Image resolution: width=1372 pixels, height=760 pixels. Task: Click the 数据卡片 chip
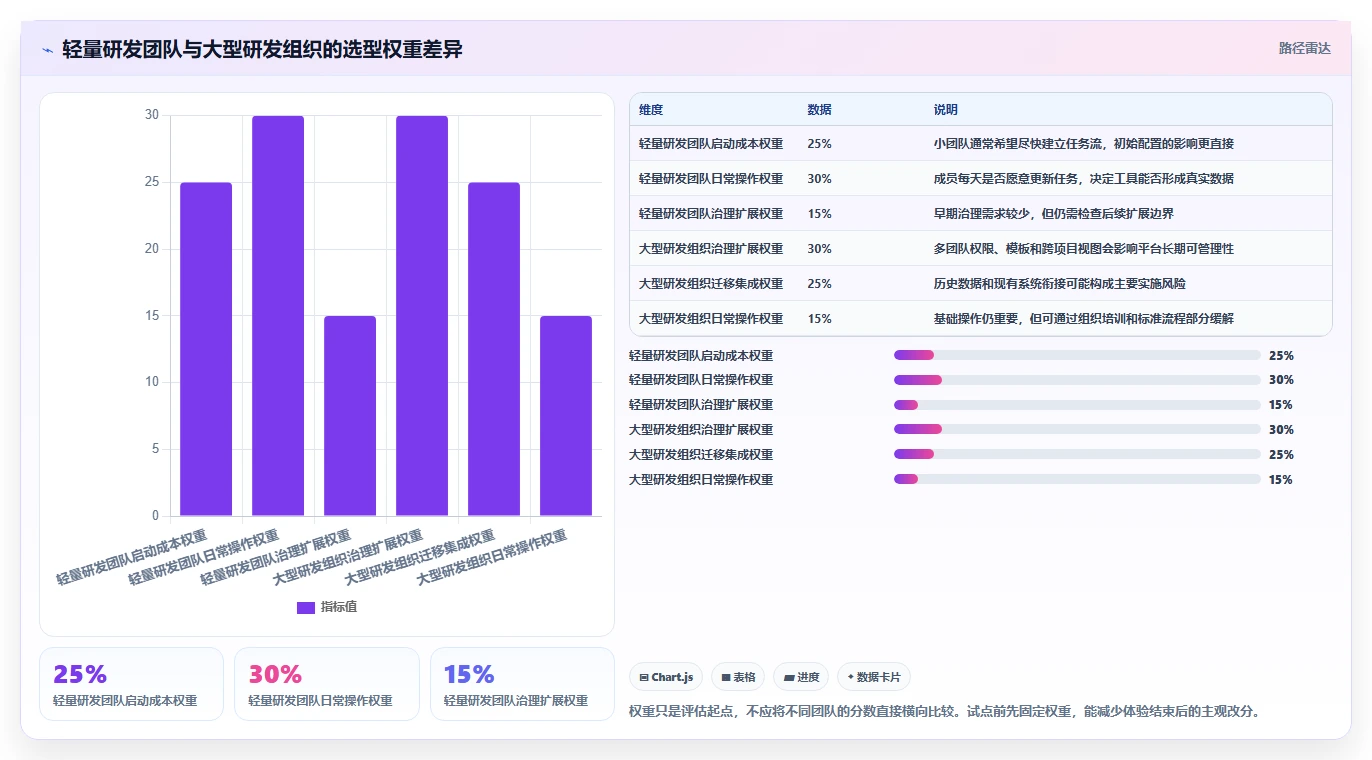pyautogui.click(x=874, y=677)
